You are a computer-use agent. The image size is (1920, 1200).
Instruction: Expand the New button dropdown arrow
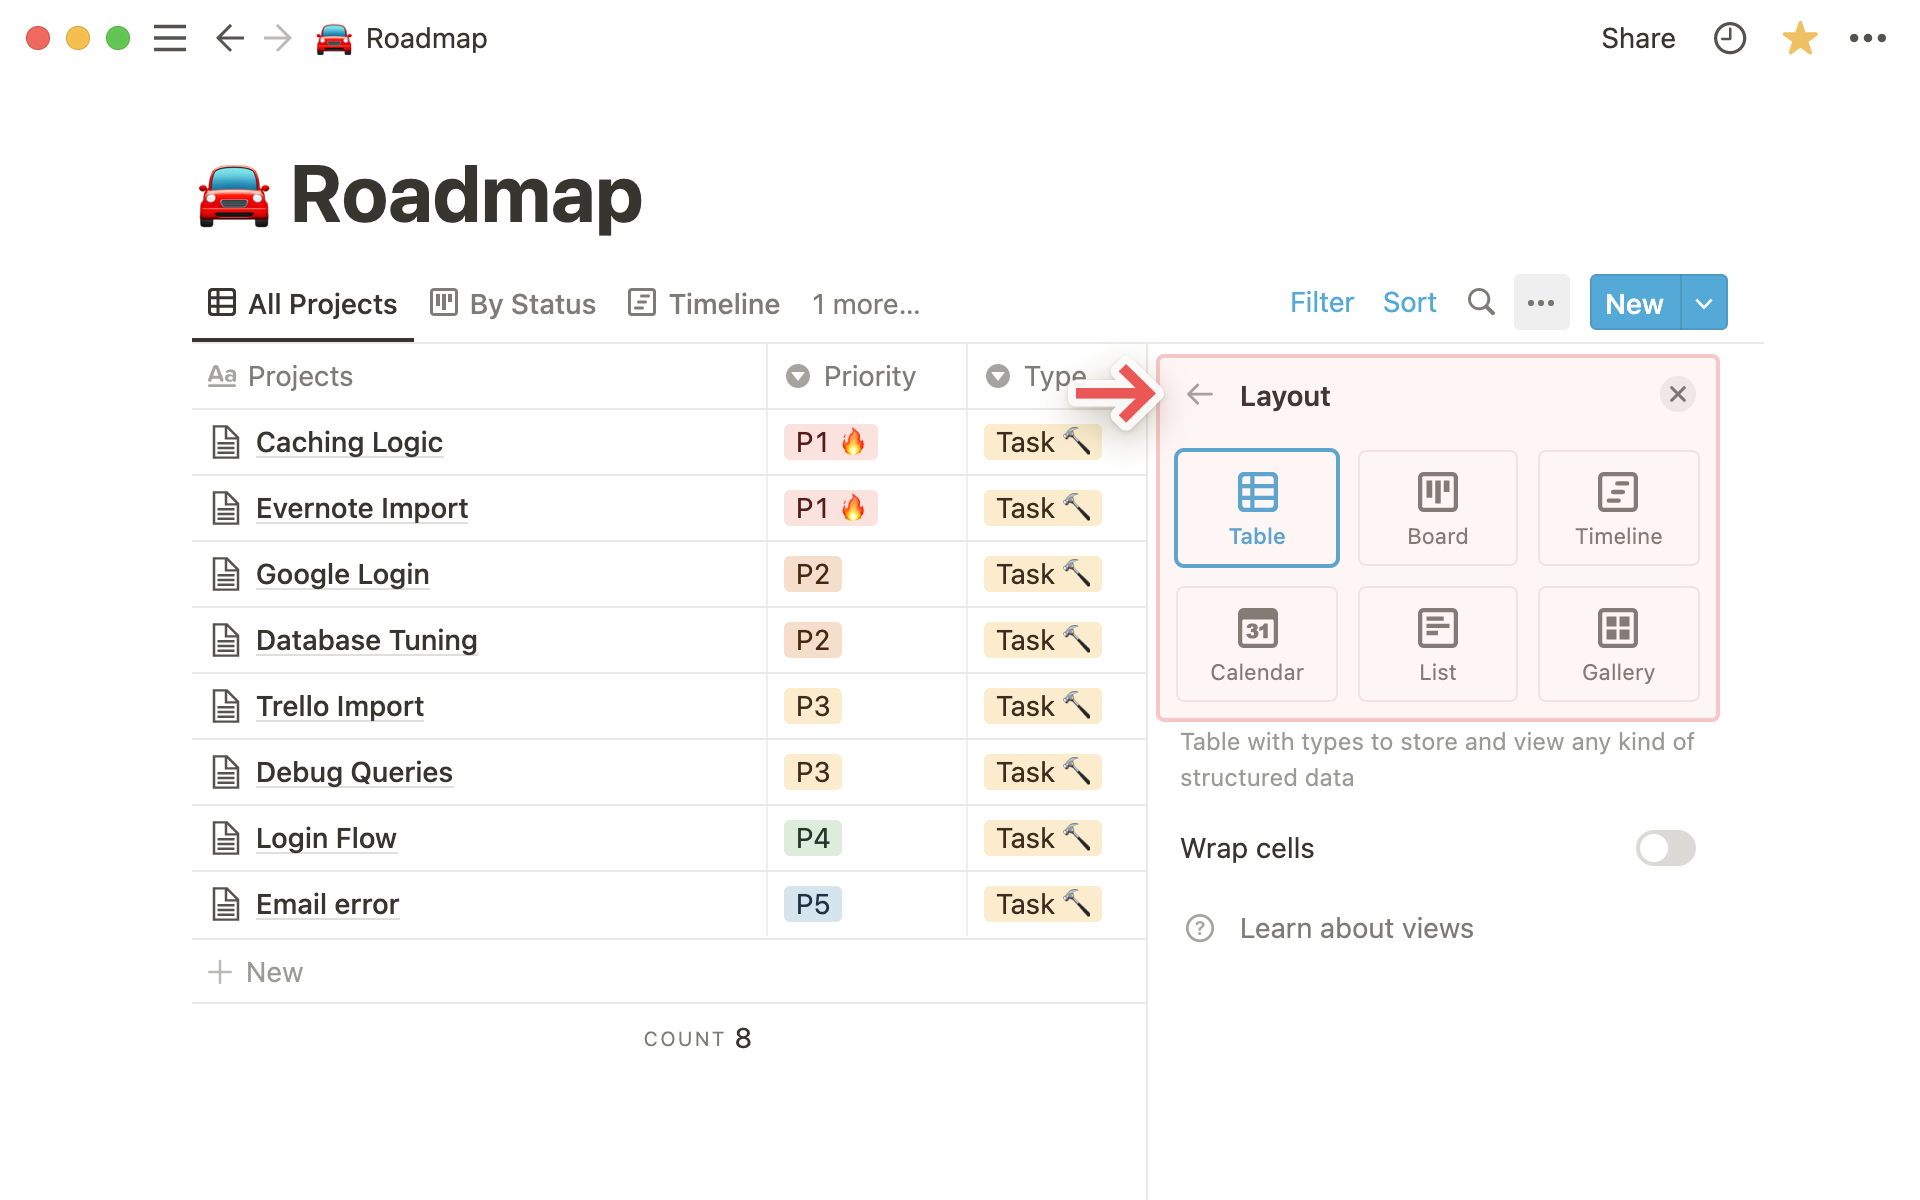[x=1704, y=303]
